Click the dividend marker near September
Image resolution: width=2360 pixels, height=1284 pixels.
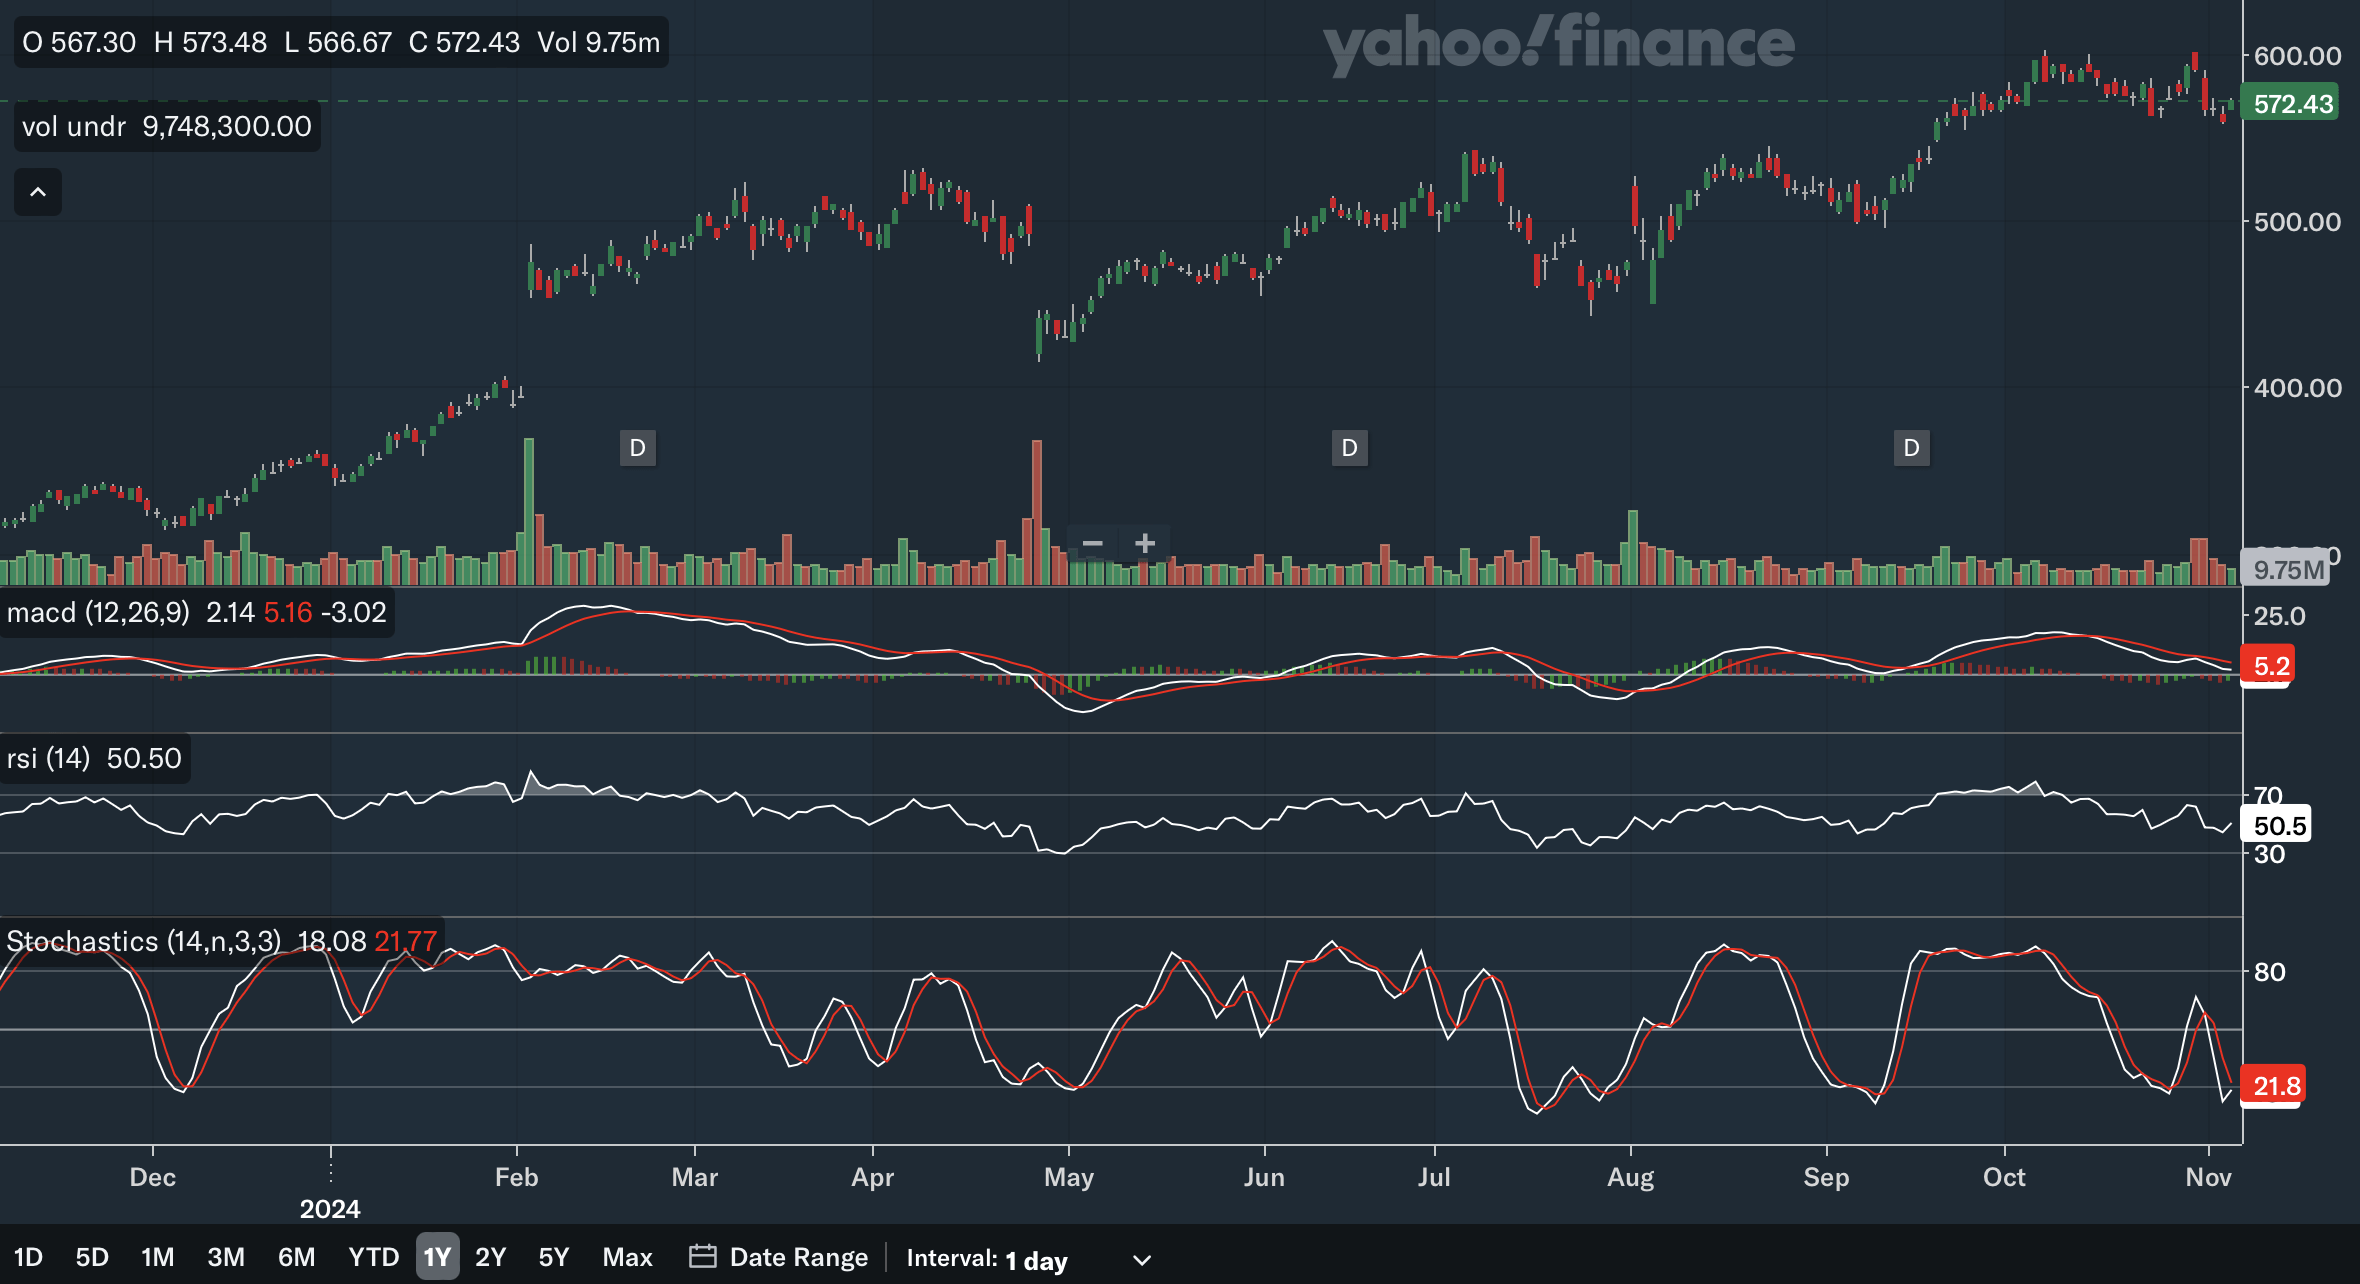tap(1911, 448)
